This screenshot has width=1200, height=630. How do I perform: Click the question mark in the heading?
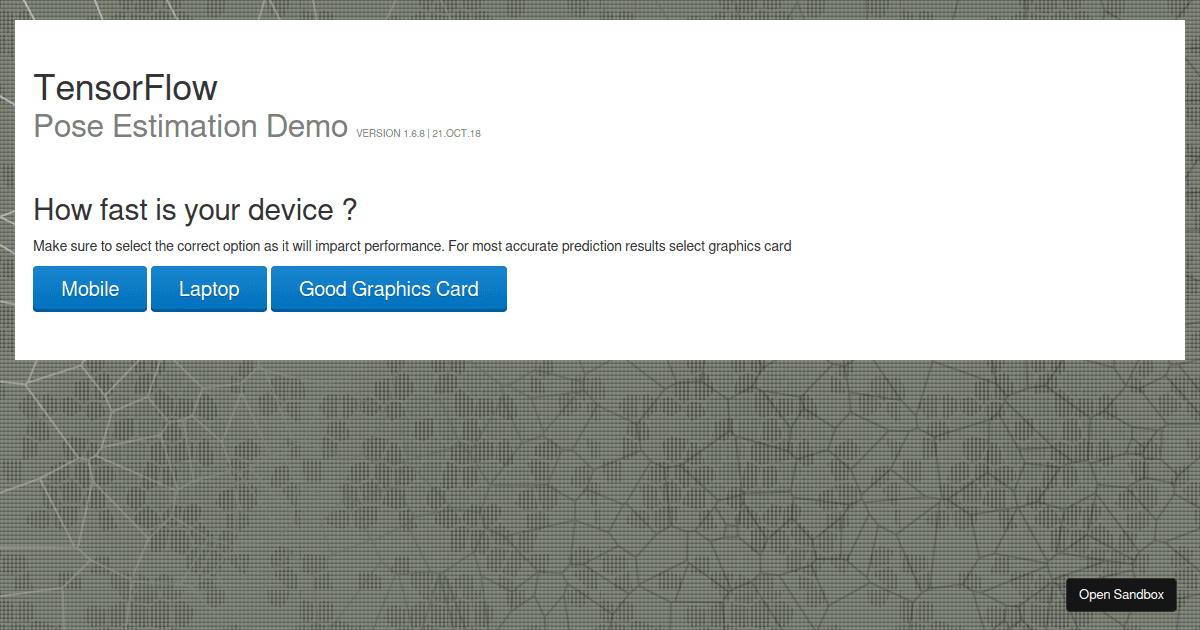(x=350, y=210)
